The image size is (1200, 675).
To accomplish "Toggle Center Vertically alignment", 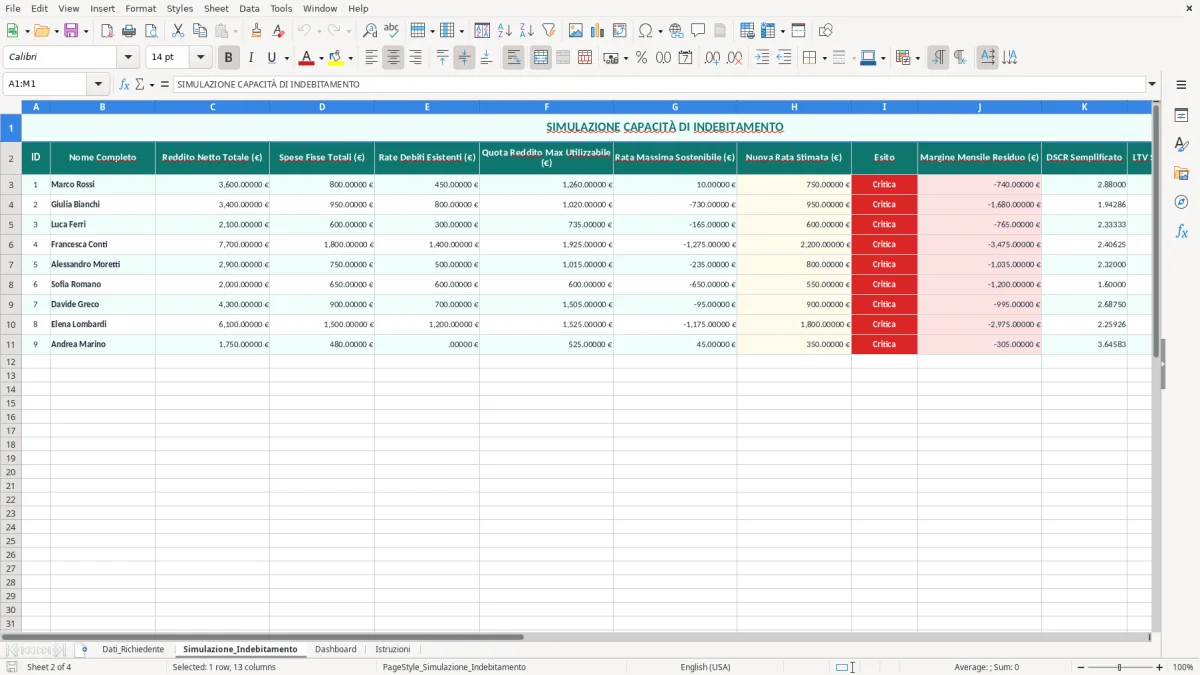I will (x=464, y=58).
